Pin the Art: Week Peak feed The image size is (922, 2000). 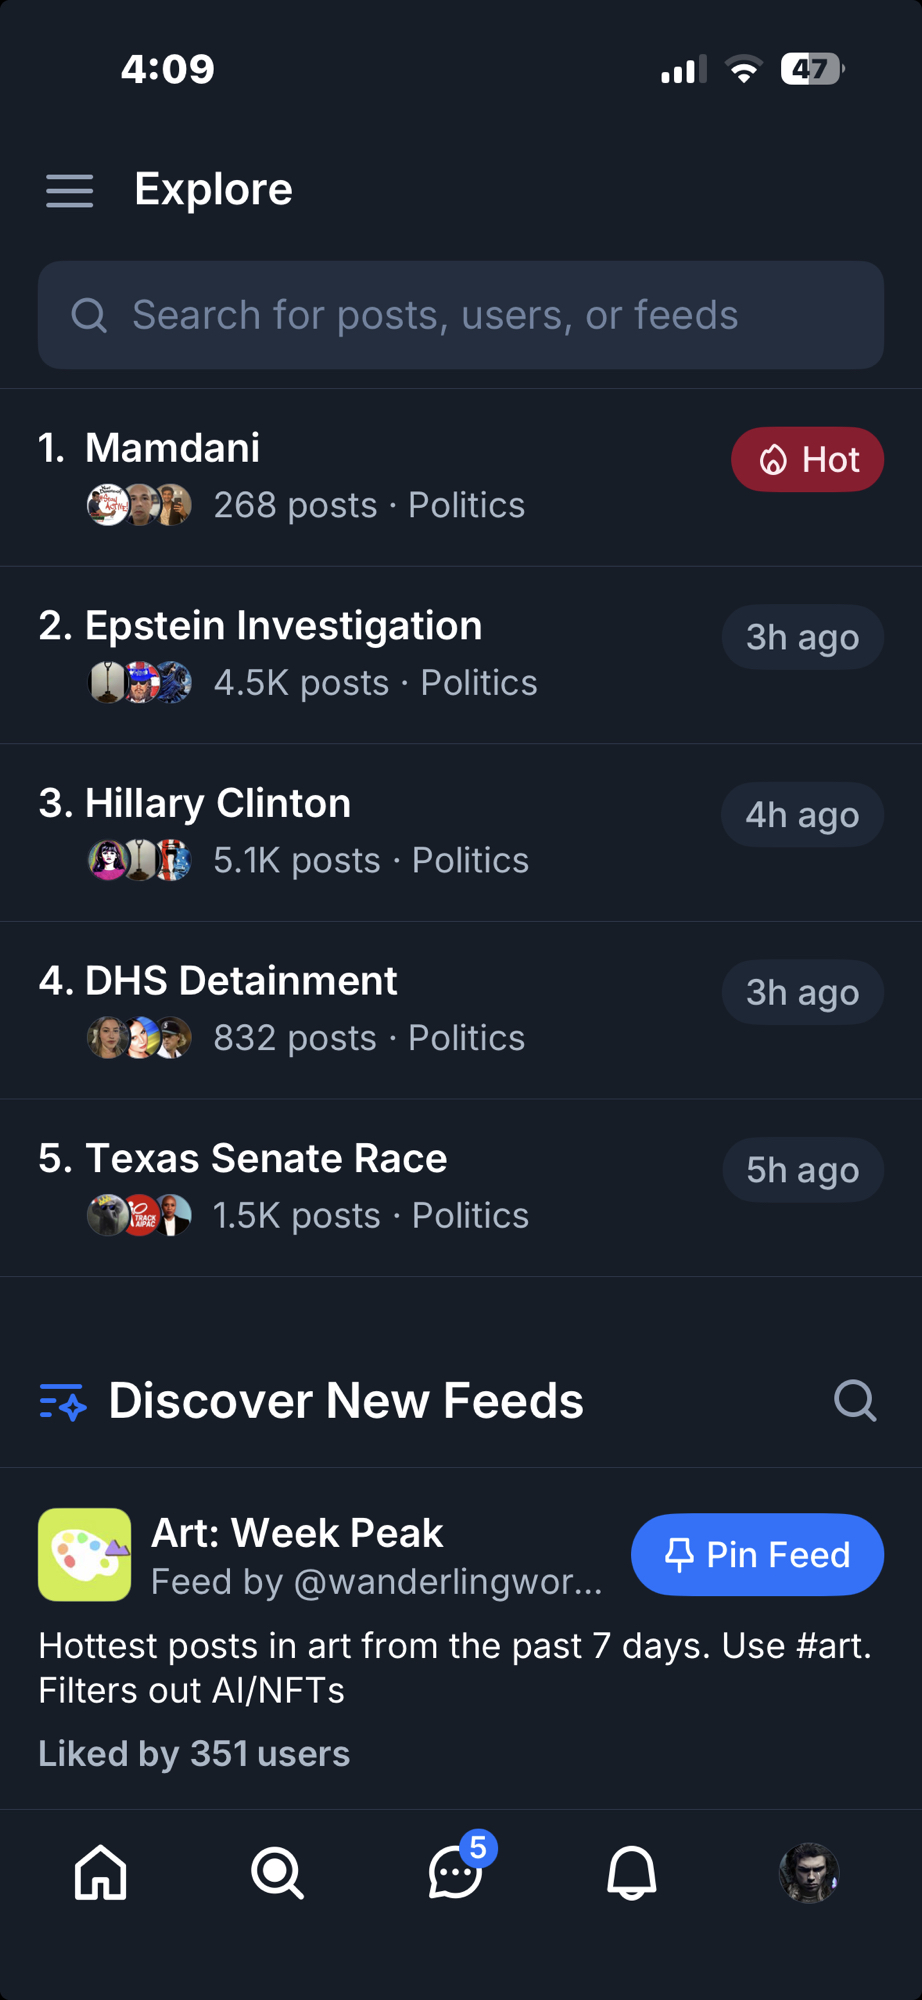tap(757, 1555)
